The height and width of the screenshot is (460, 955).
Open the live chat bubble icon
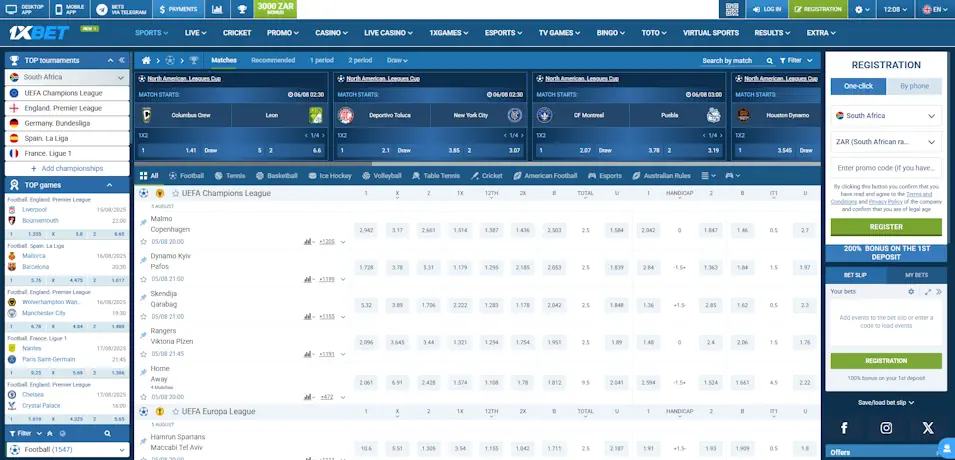point(945,450)
